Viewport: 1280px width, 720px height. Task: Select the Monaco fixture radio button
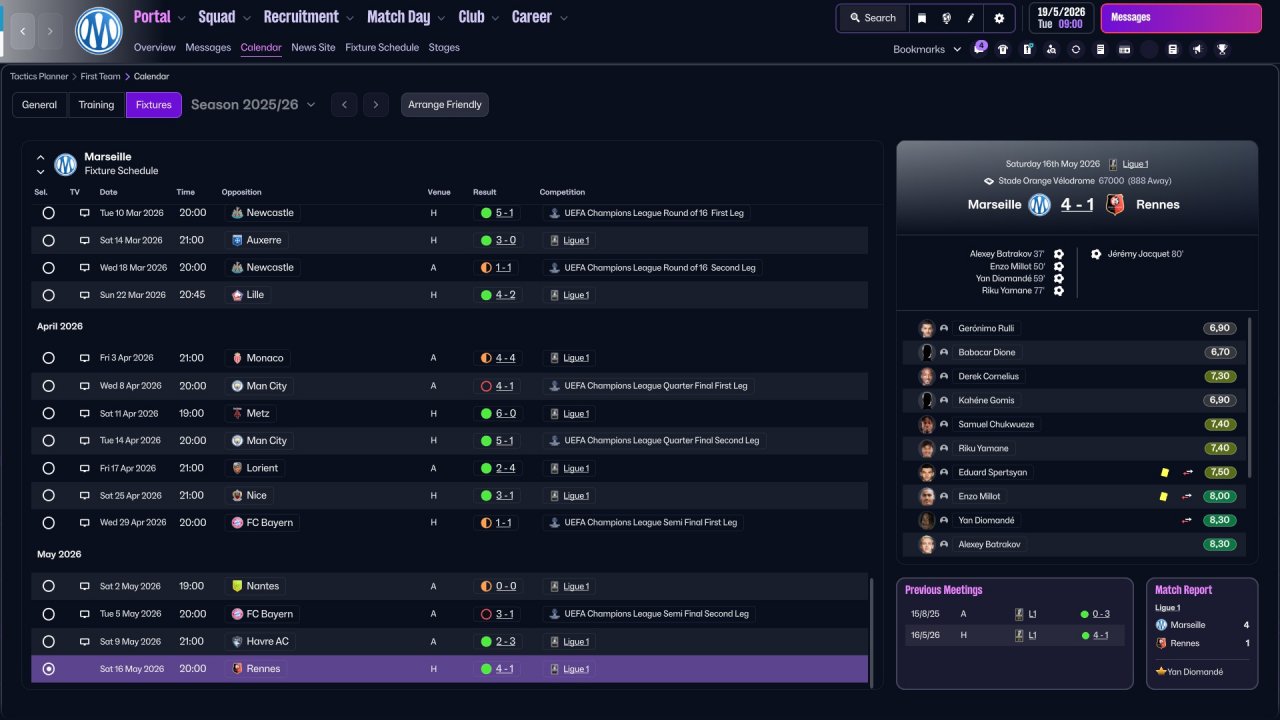click(48, 358)
